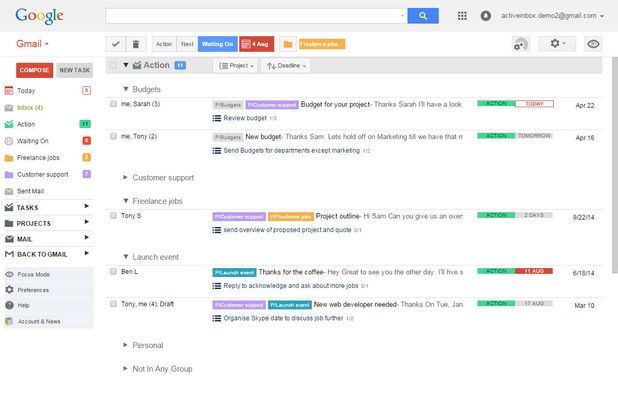
Task: Open Customer support folder in sidebar
Action: pos(43,174)
